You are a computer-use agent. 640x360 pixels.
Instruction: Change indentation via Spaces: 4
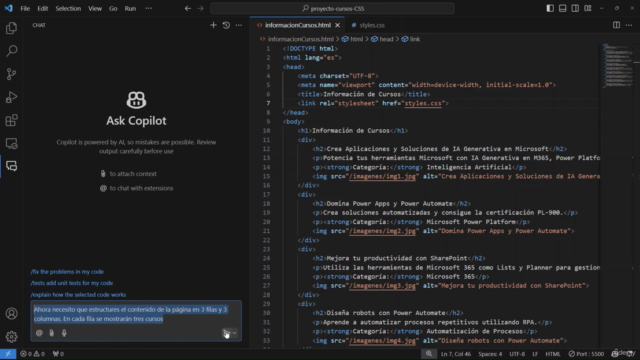pos(490,354)
